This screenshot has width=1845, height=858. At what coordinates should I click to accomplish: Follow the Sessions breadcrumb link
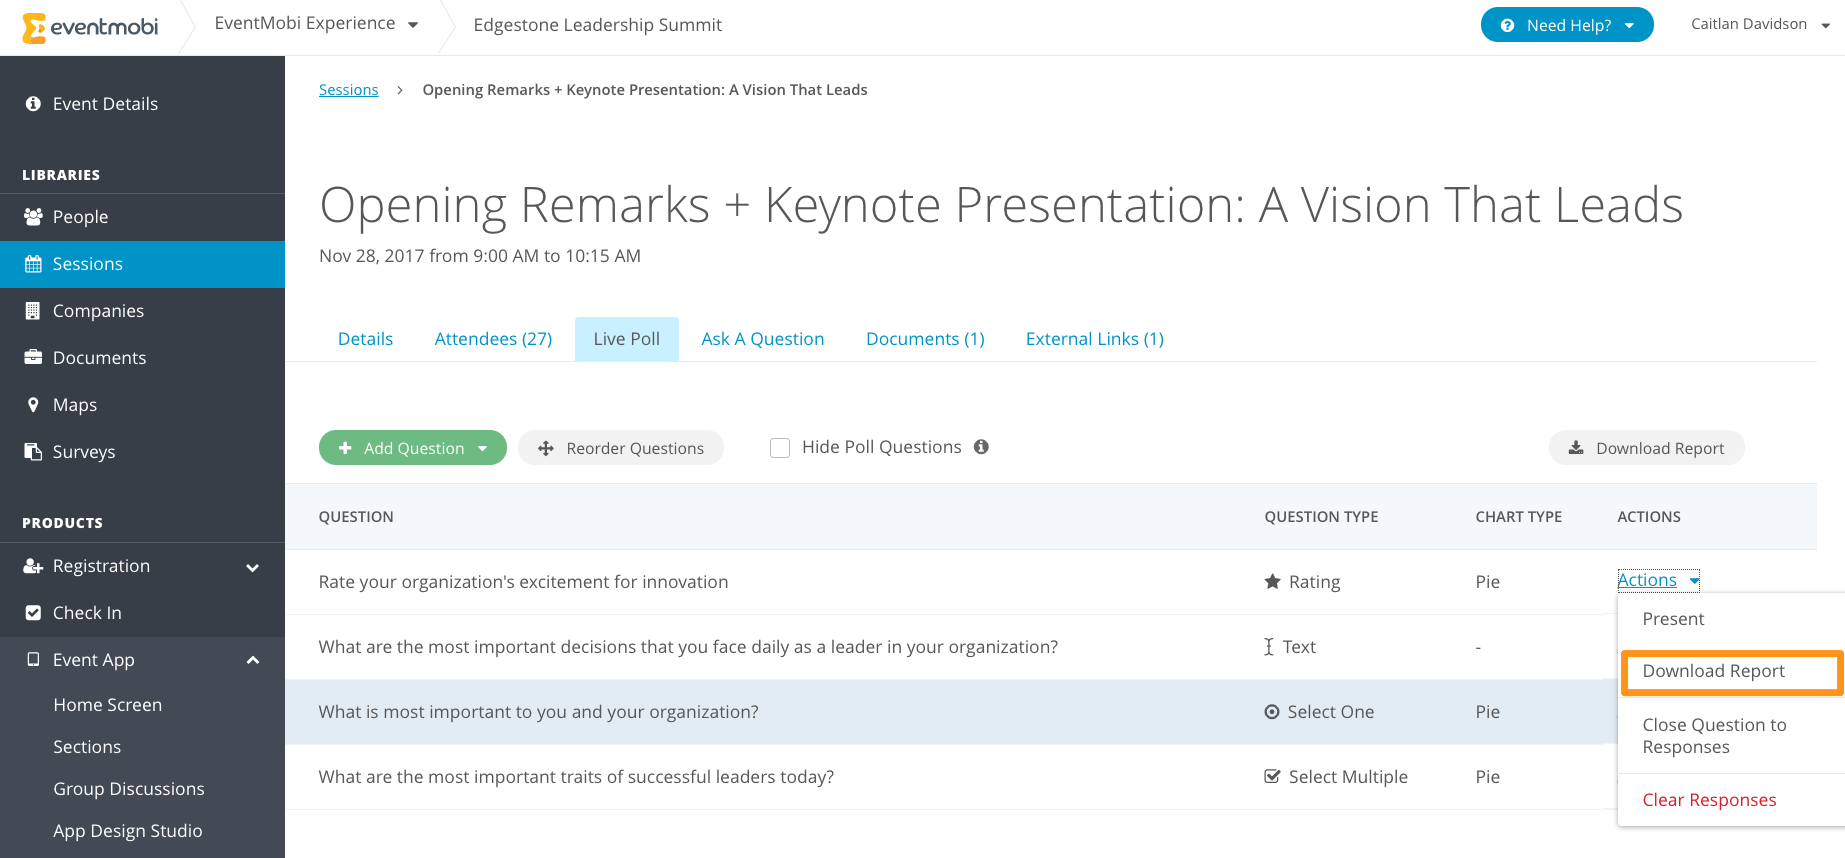tap(348, 90)
